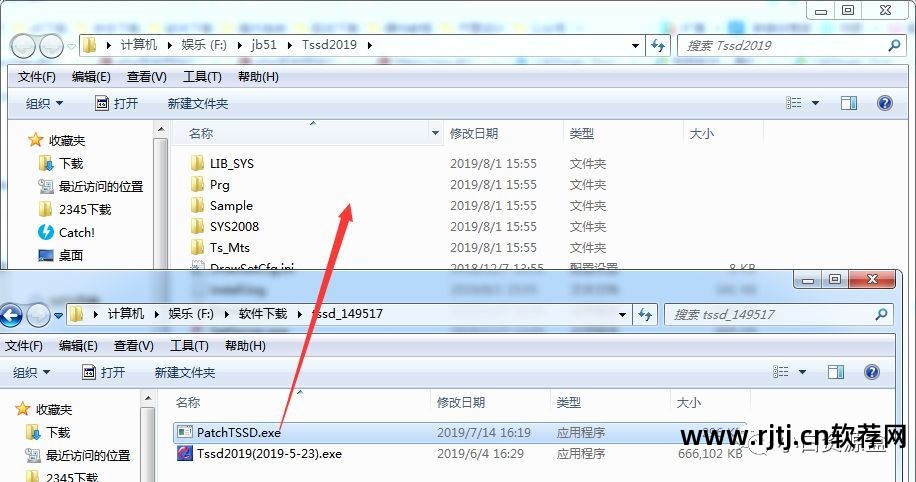Open 下载 in tssd_149517 window sidebar
916x482 pixels.
coord(48,432)
